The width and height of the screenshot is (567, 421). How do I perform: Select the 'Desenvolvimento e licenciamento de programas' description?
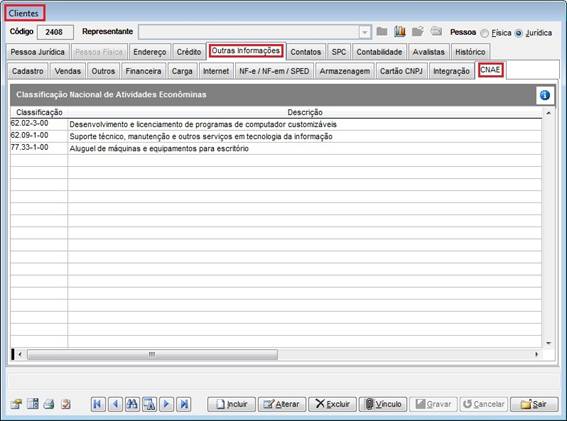[x=304, y=124]
